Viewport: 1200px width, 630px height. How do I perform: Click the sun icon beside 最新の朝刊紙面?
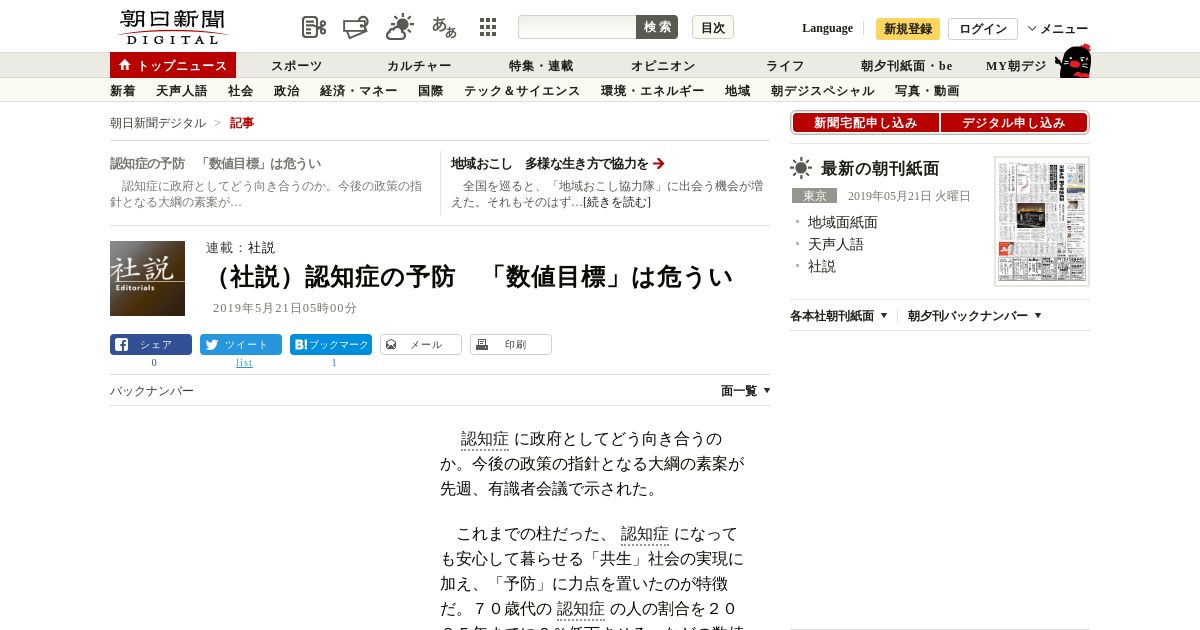click(x=801, y=168)
